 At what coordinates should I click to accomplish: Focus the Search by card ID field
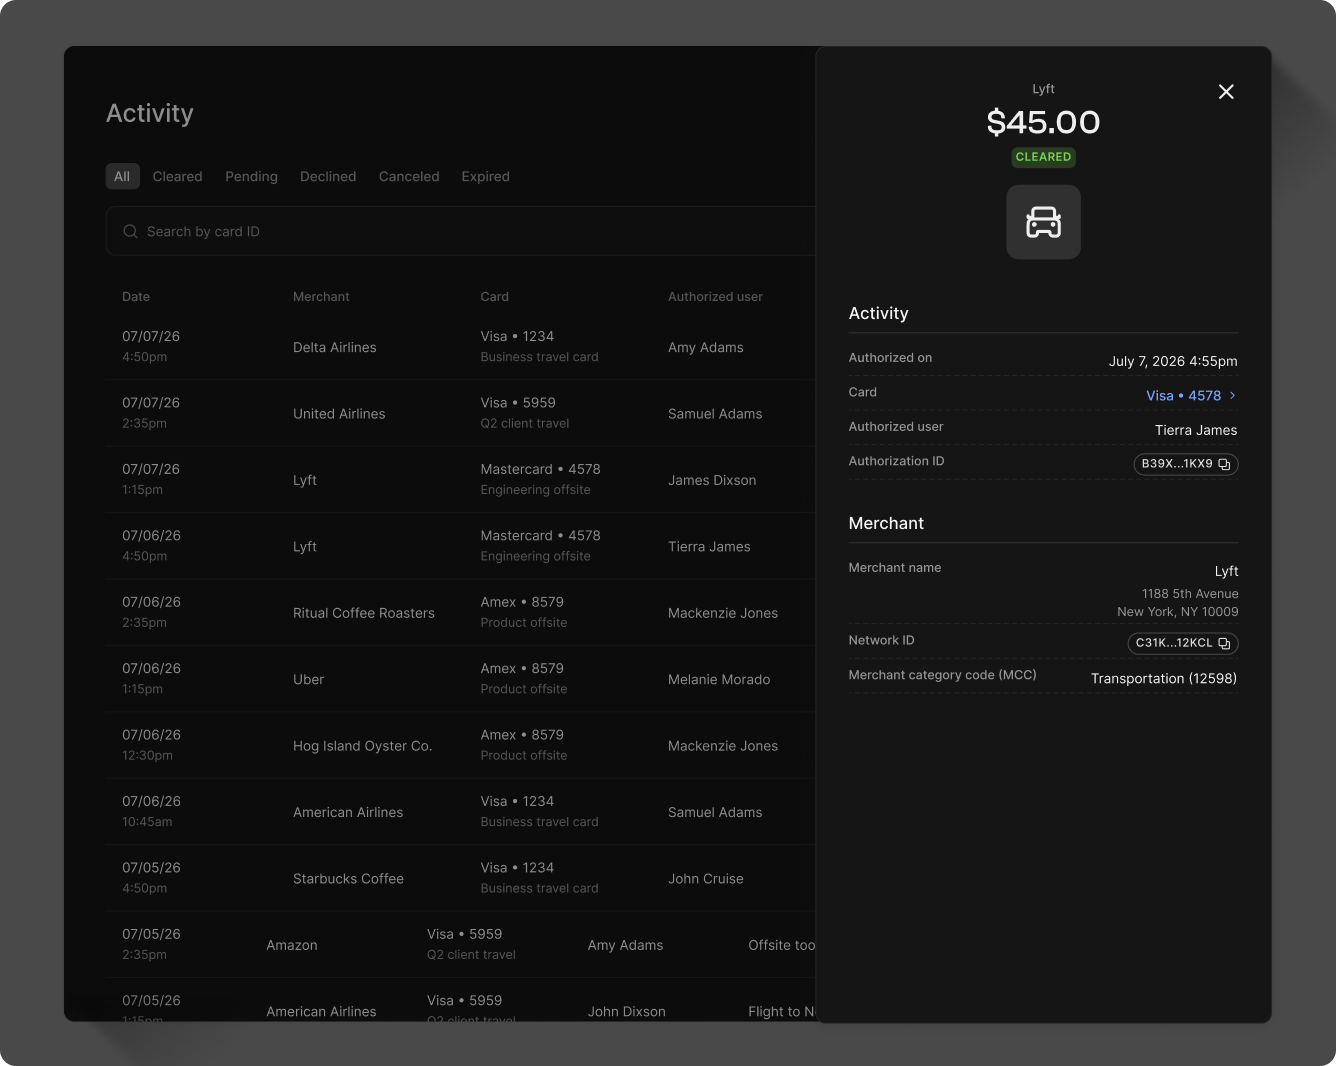click(461, 231)
